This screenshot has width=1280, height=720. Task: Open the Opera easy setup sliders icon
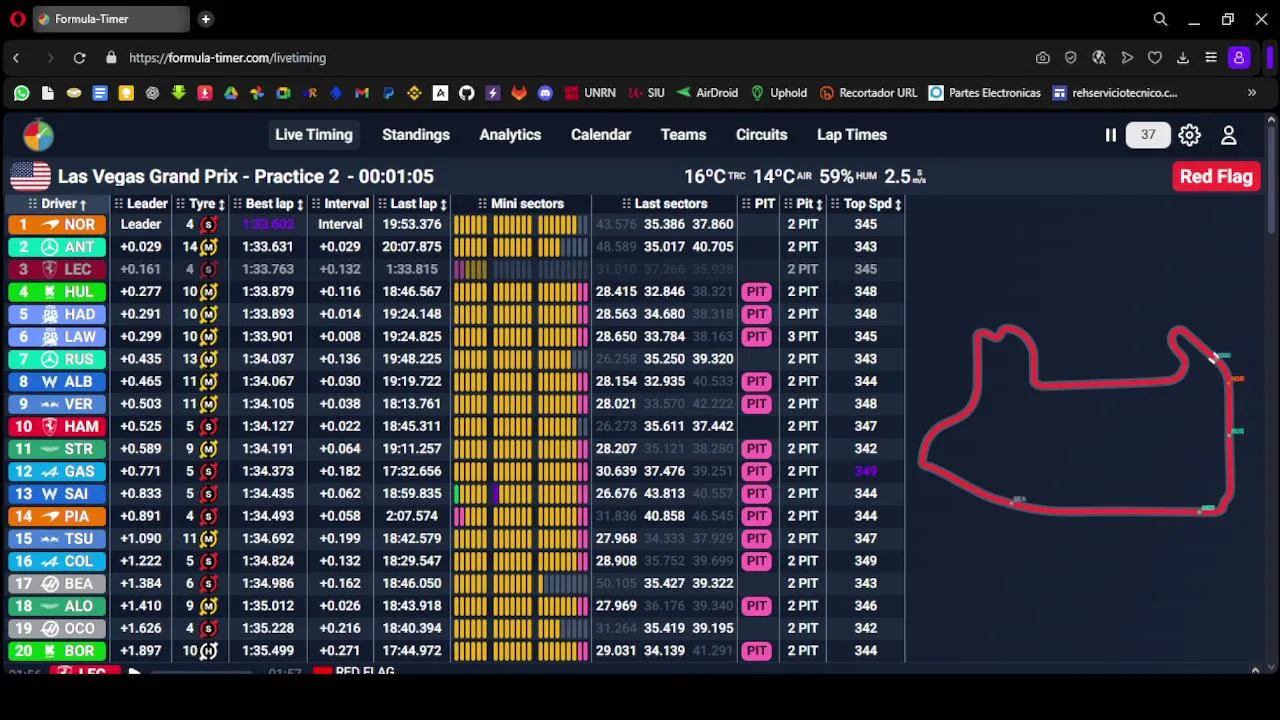[1211, 58]
